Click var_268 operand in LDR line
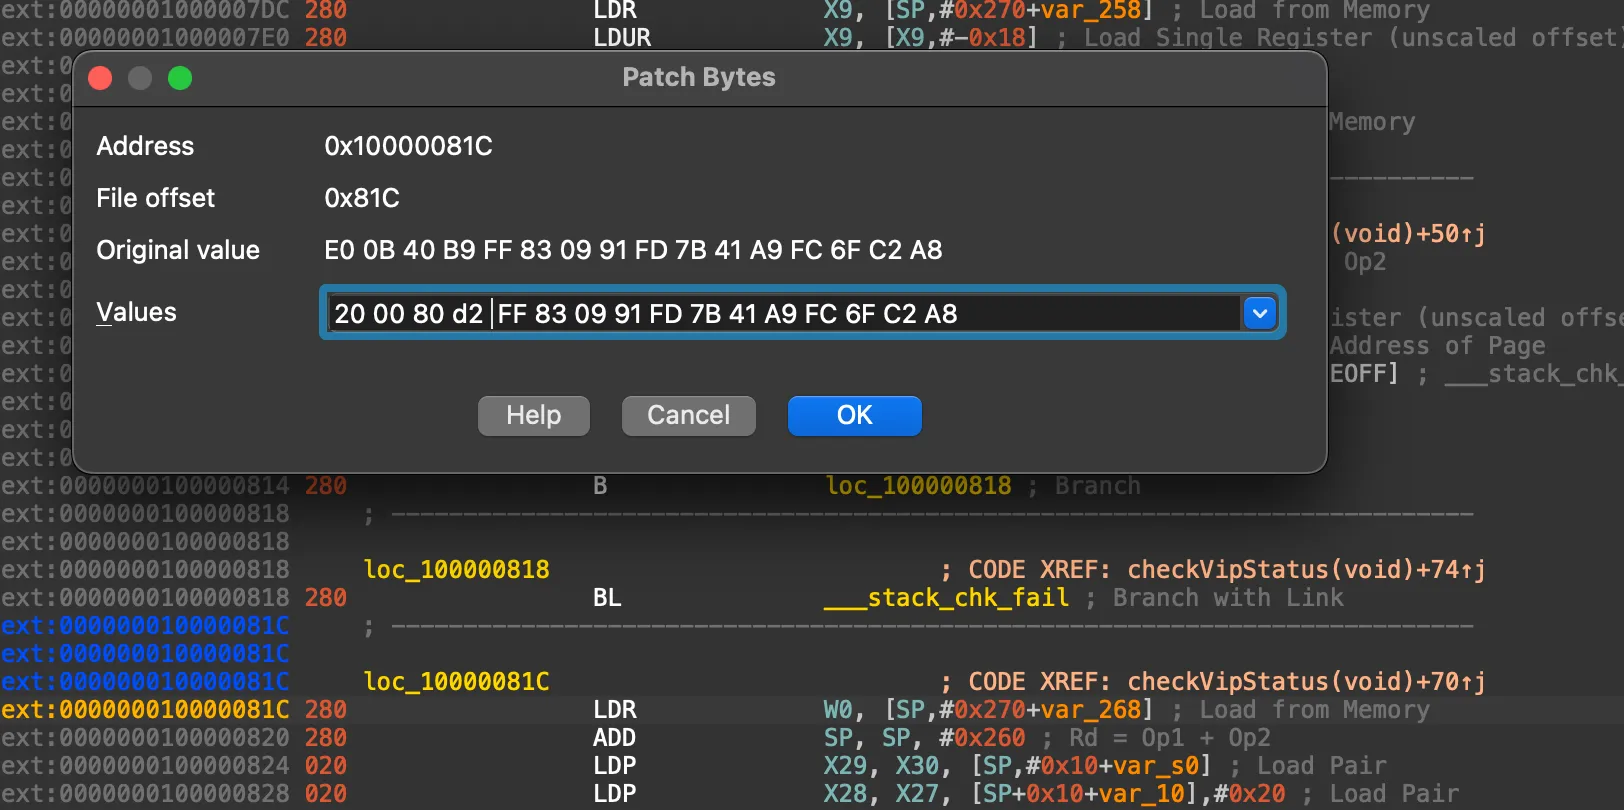 pyautogui.click(x=1099, y=710)
